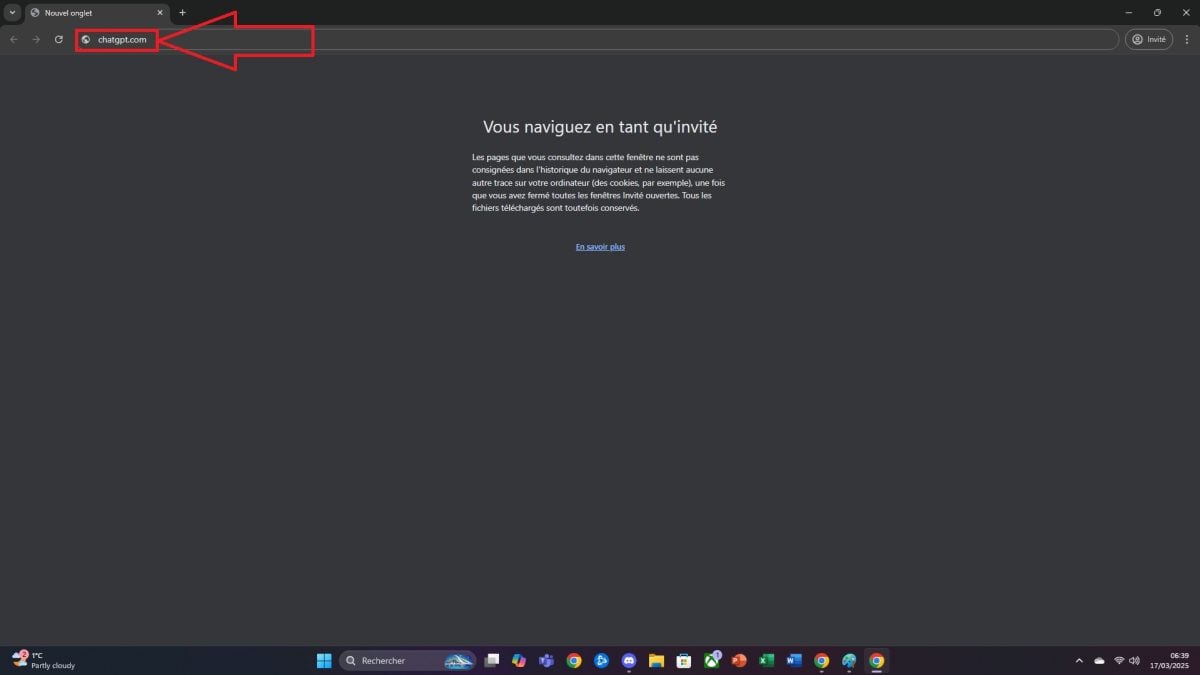Launch Discord from the taskbar
The height and width of the screenshot is (675, 1200).
tap(629, 660)
